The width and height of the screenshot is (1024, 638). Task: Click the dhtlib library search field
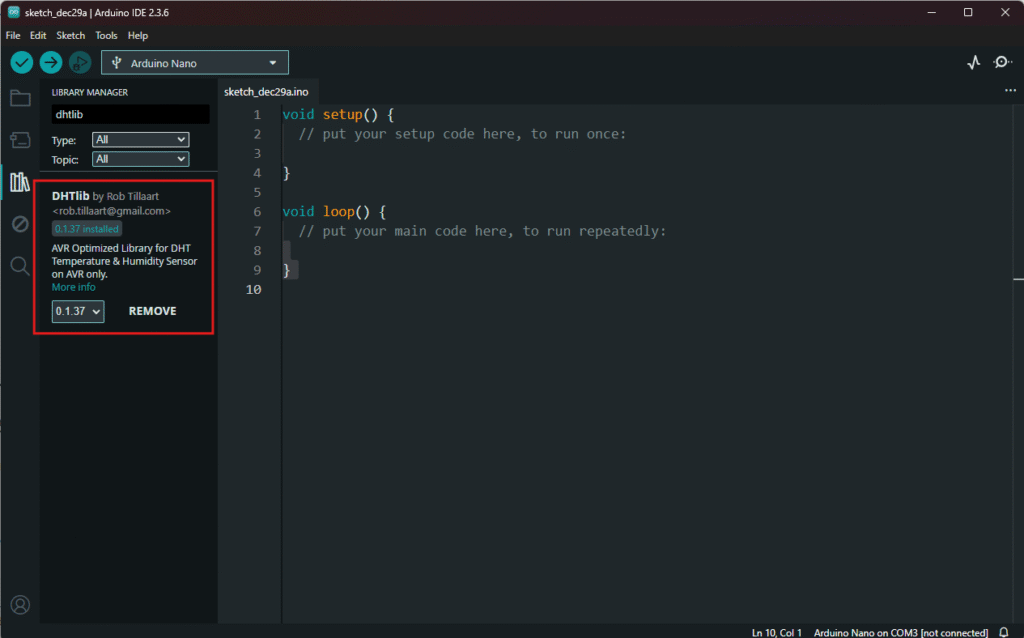[130, 115]
